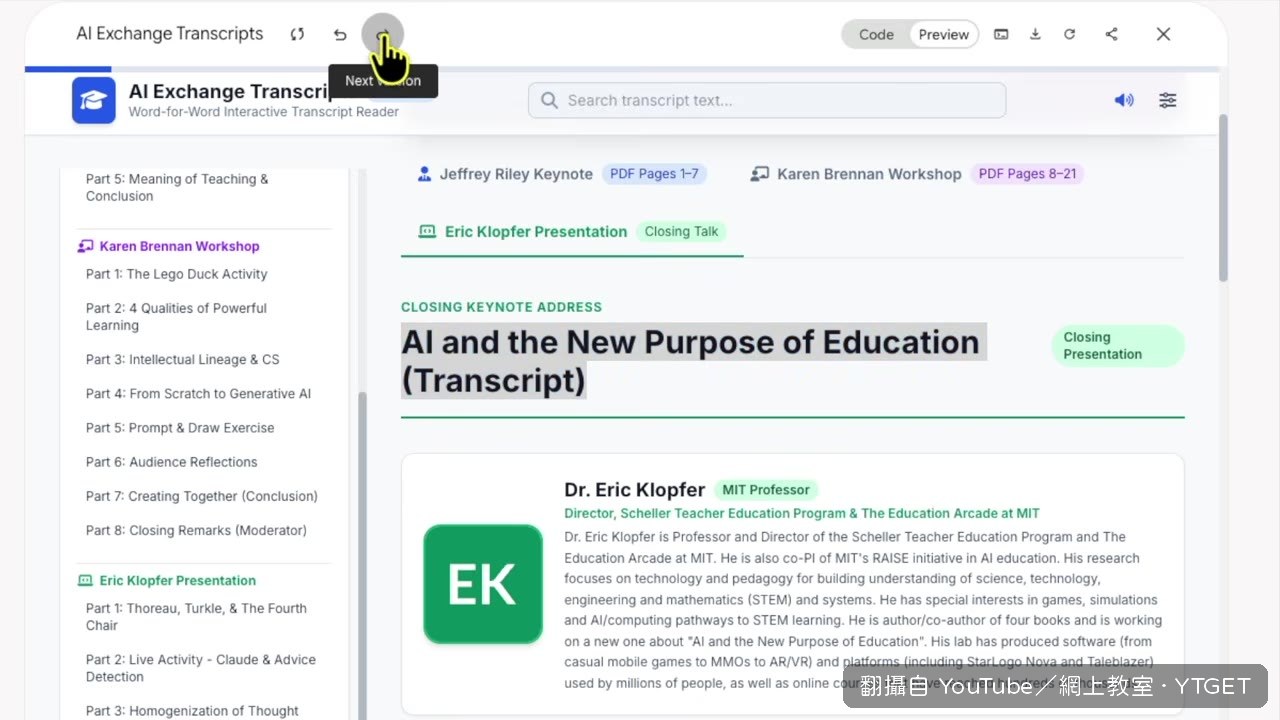
Task: Open the console icon right of Preview
Action: coord(1001,34)
